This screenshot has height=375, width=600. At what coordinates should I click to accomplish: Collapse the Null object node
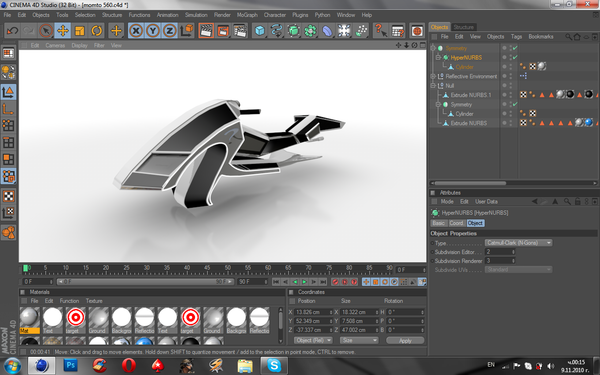(433, 86)
